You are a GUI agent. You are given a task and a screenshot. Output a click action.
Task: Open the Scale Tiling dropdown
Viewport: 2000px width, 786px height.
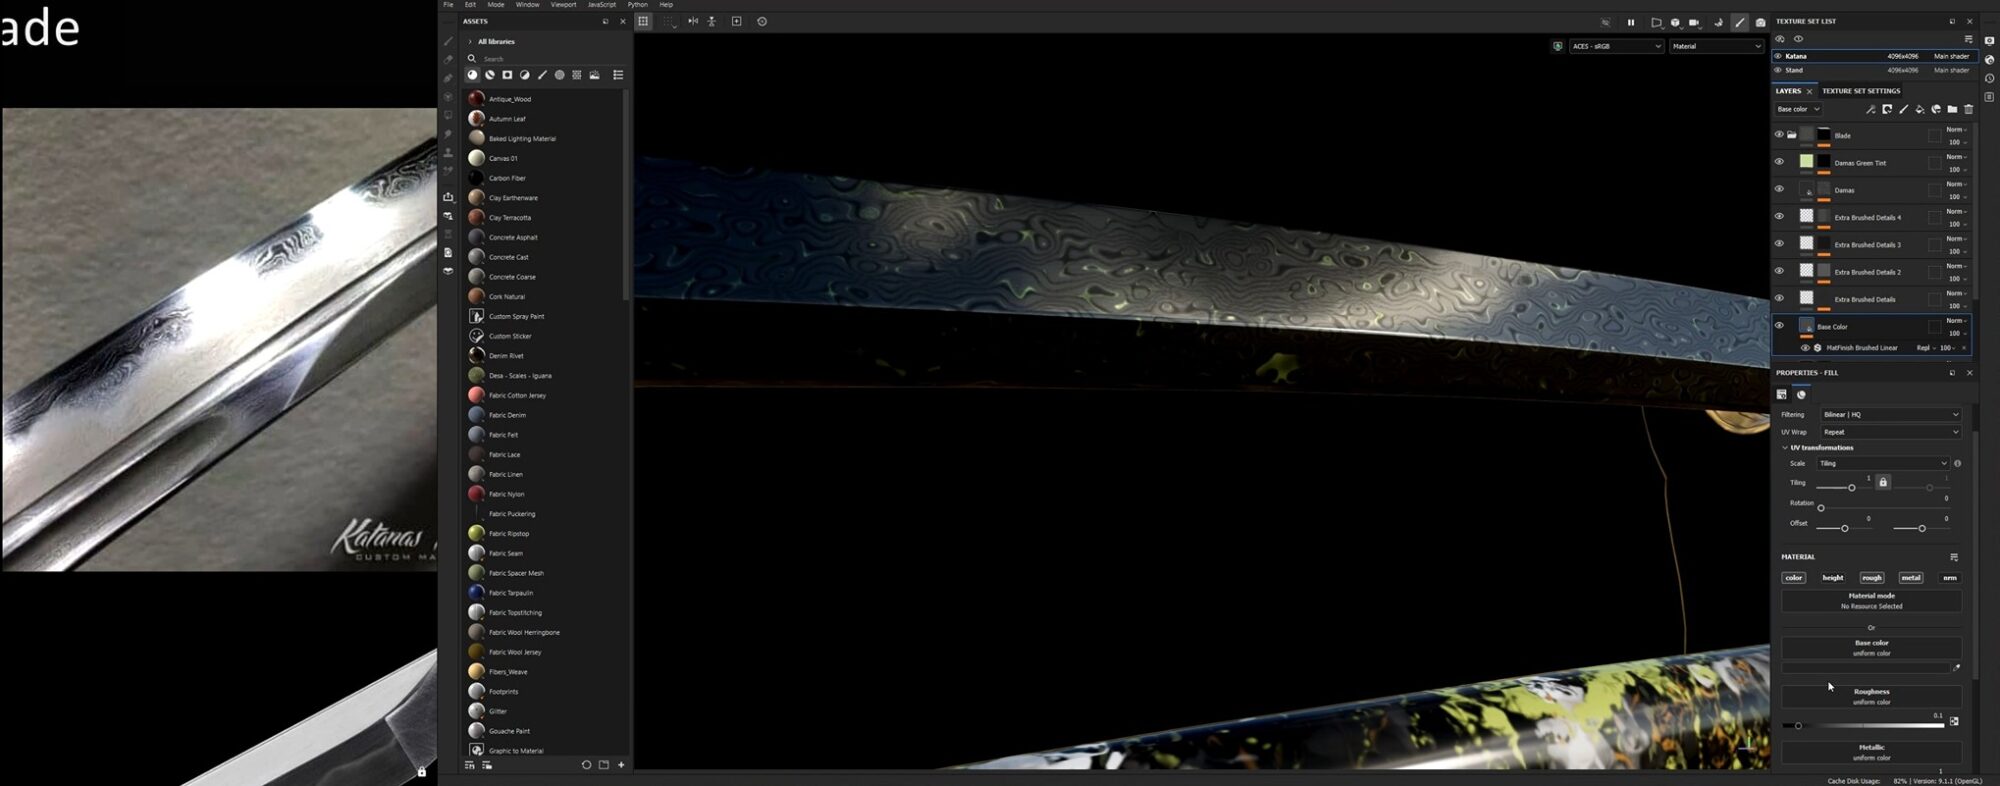(1883, 463)
